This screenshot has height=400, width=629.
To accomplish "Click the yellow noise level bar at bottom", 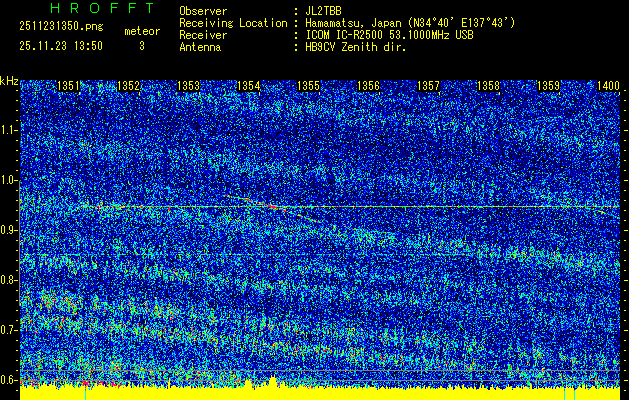I will click(x=320, y=392).
